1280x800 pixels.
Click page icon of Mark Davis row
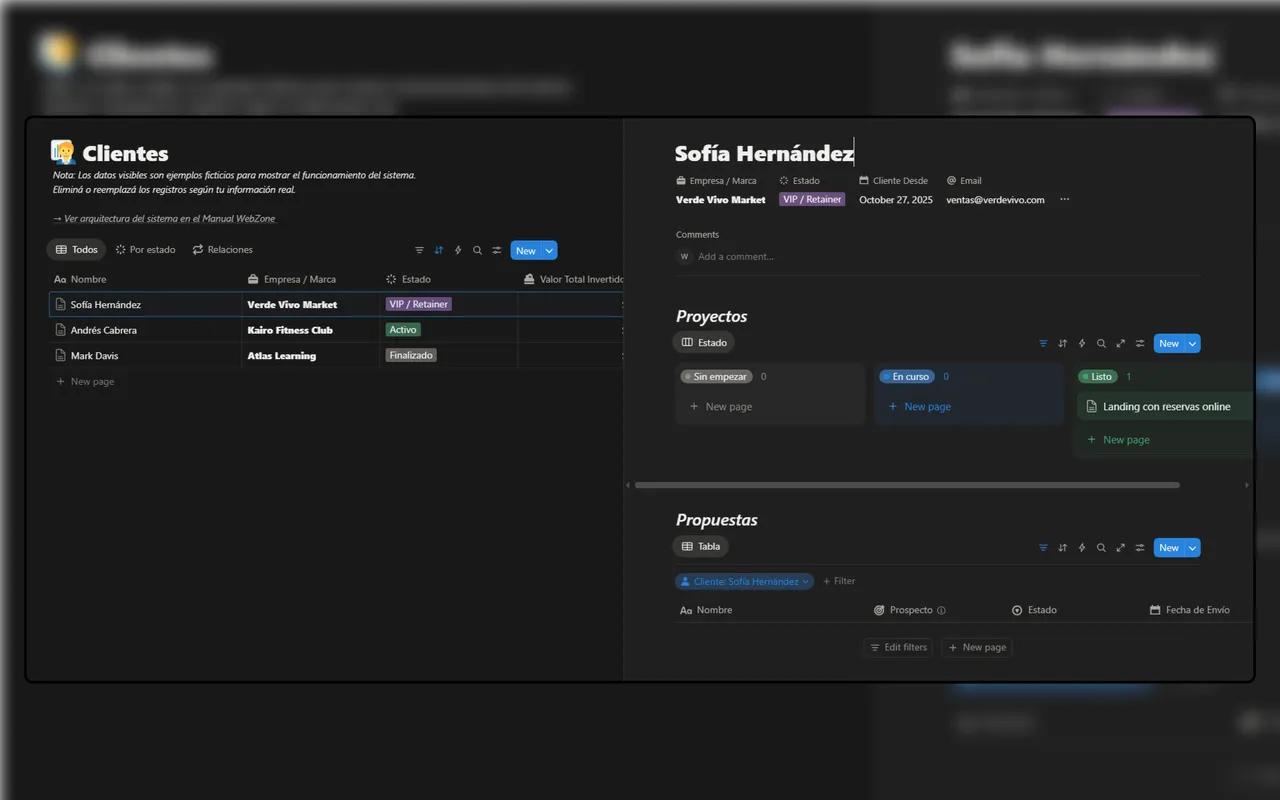[x=61, y=356]
